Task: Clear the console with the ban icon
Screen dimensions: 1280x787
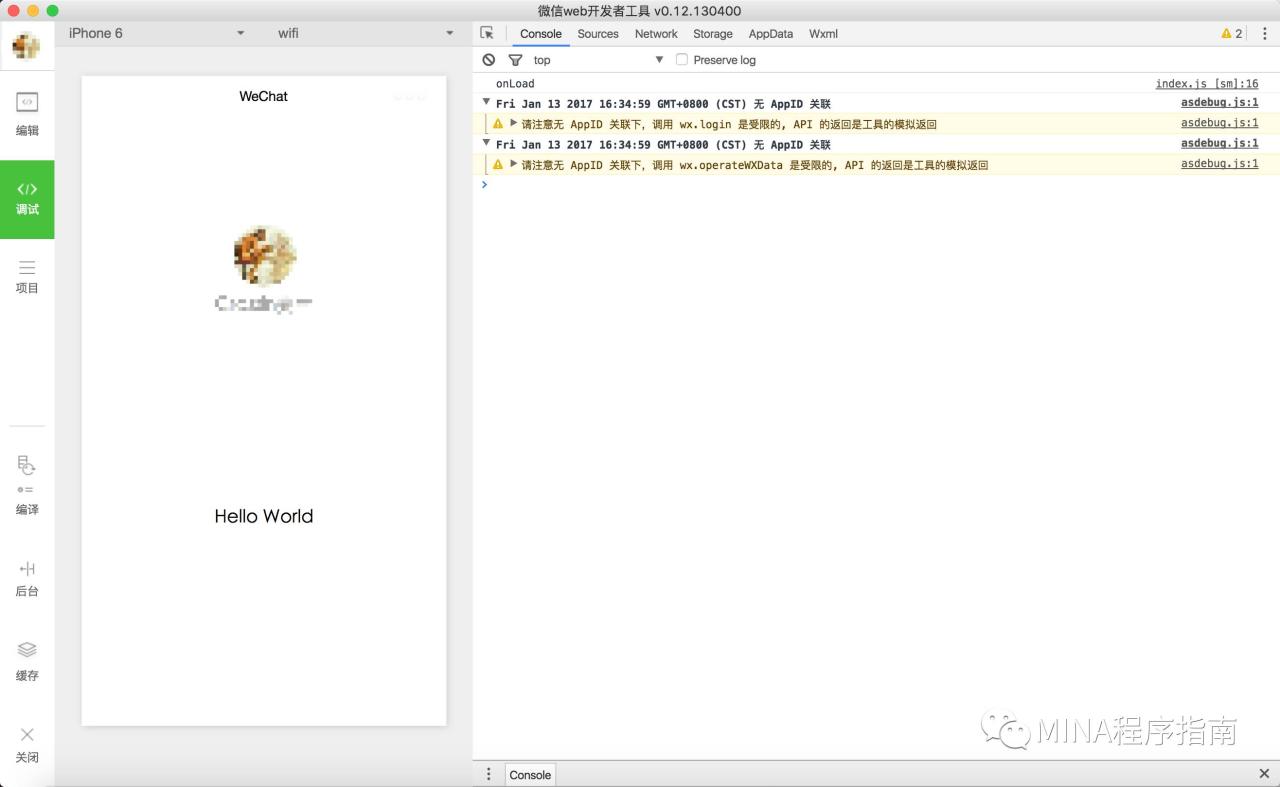Action: [x=488, y=60]
